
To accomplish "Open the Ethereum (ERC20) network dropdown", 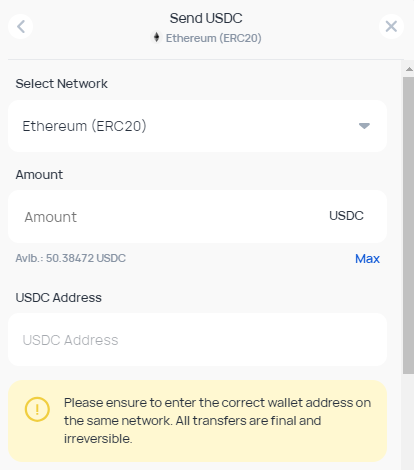I will point(197,126).
